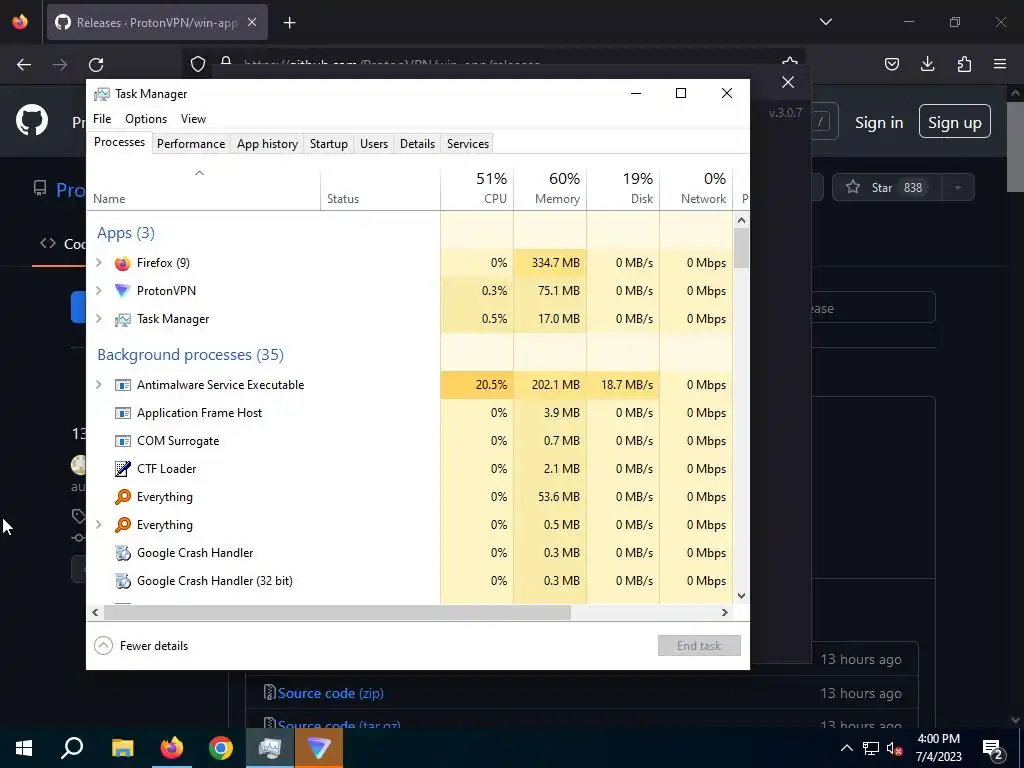
Task: Click the muted volume tray icon
Action: 894,748
